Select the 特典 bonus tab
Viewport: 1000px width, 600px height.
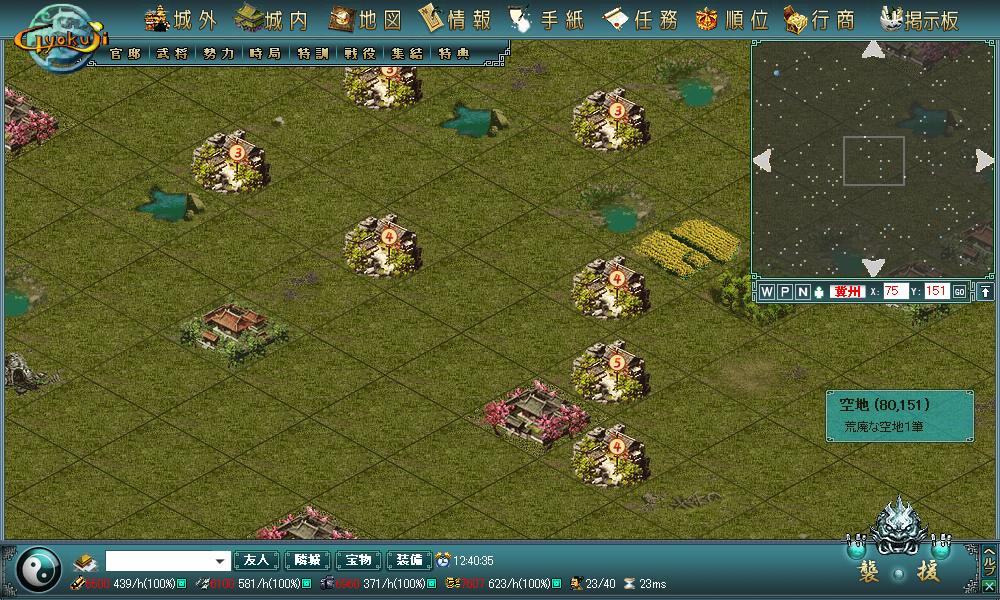(x=453, y=54)
